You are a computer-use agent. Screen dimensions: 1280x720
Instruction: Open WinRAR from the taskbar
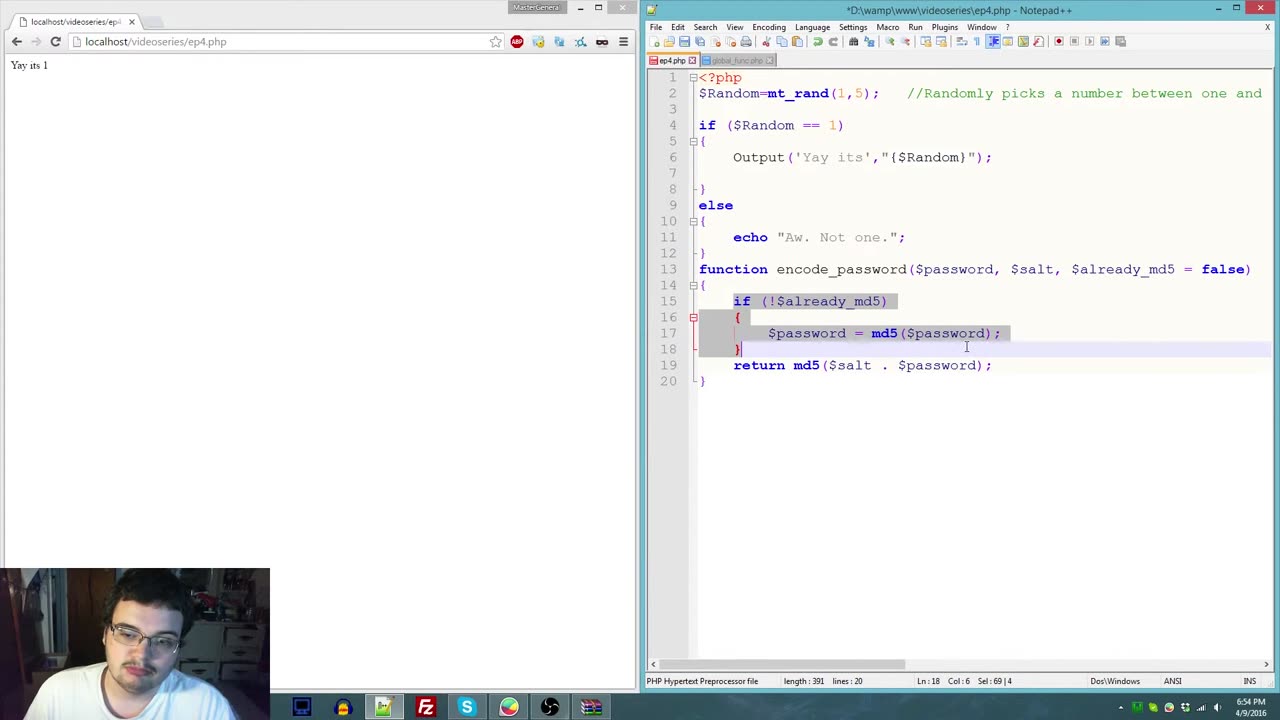pyautogui.click(x=591, y=708)
